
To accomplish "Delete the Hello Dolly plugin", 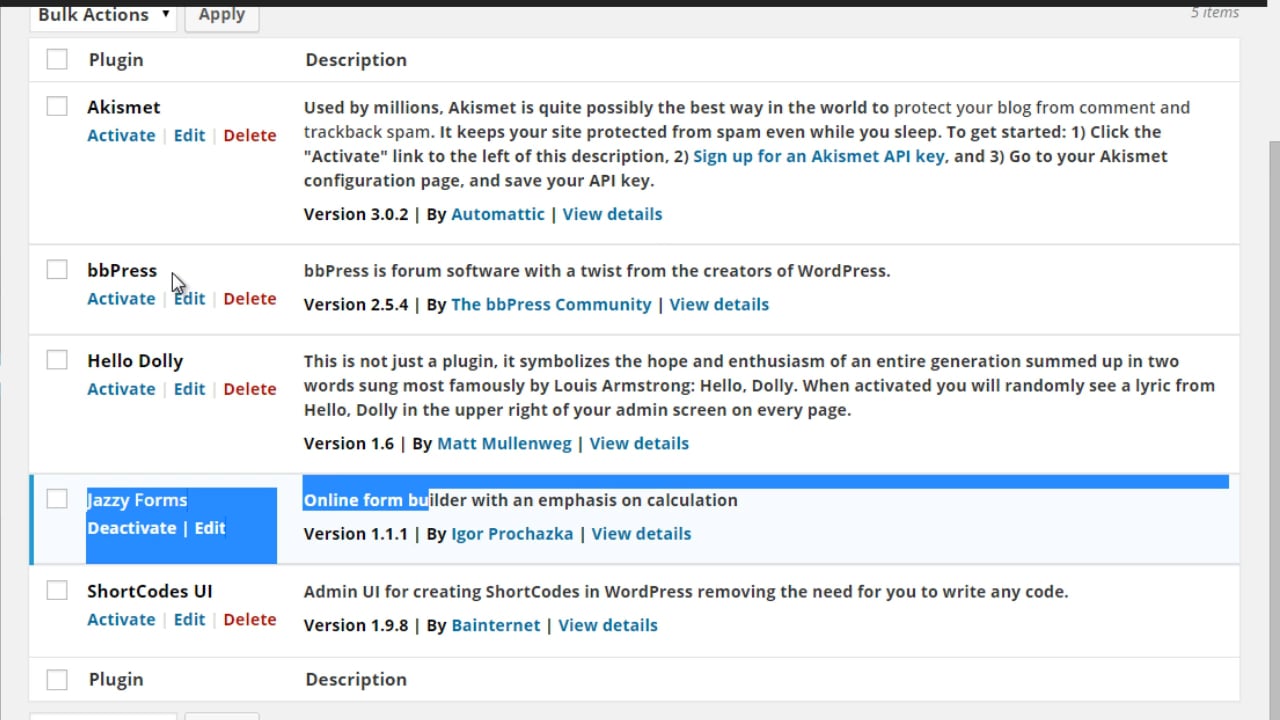I will (x=249, y=388).
